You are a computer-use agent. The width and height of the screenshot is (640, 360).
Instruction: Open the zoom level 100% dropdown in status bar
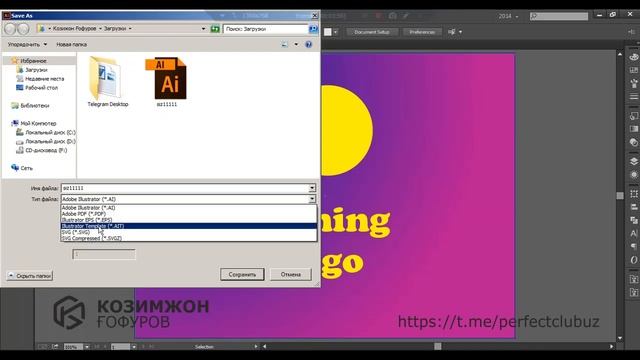pyautogui.click(x=87, y=347)
